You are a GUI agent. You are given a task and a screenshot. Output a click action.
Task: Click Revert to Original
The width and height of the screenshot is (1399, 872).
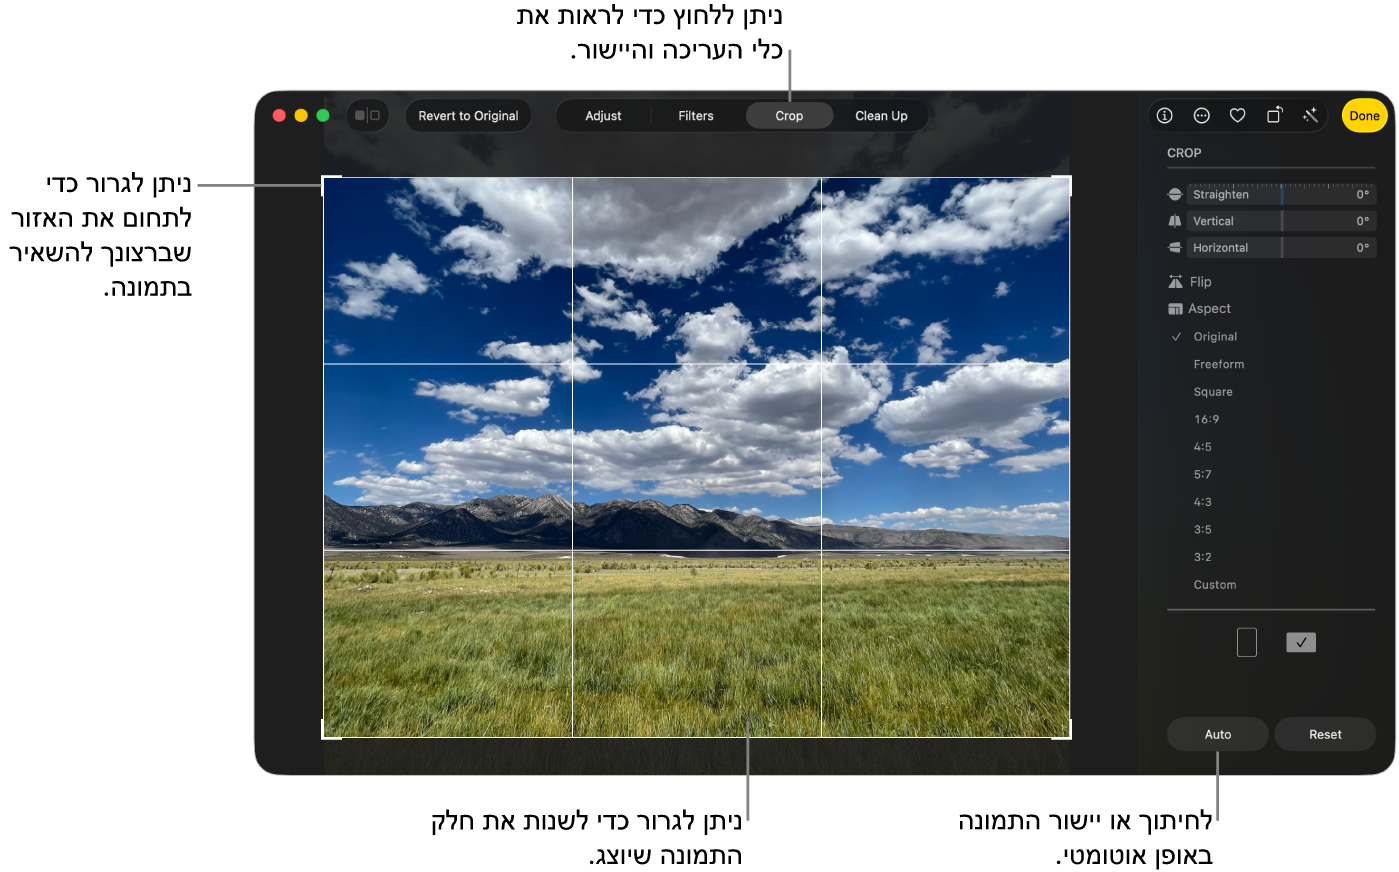[x=468, y=116]
